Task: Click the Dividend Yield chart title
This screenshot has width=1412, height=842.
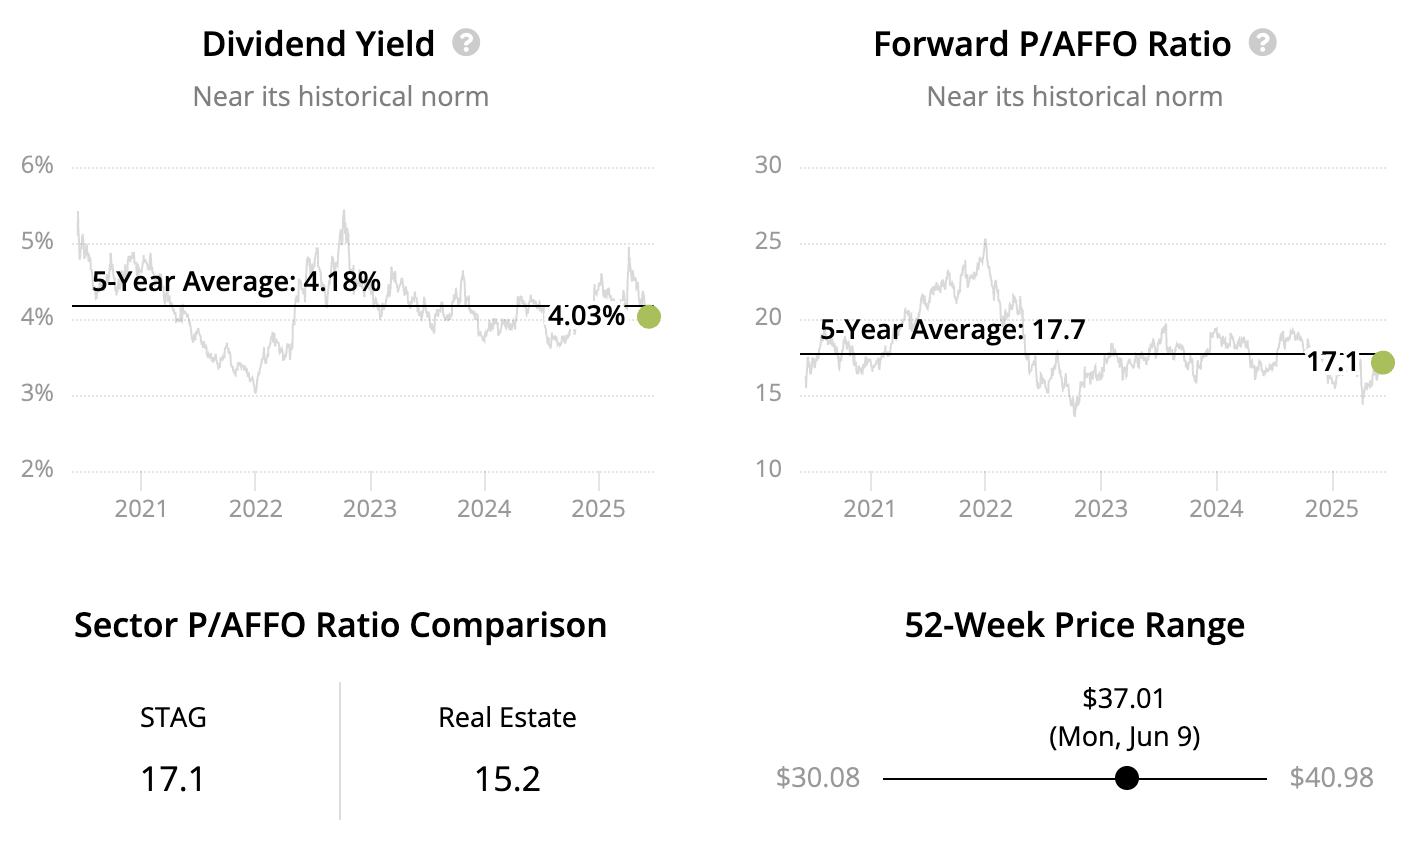Action: [x=318, y=44]
